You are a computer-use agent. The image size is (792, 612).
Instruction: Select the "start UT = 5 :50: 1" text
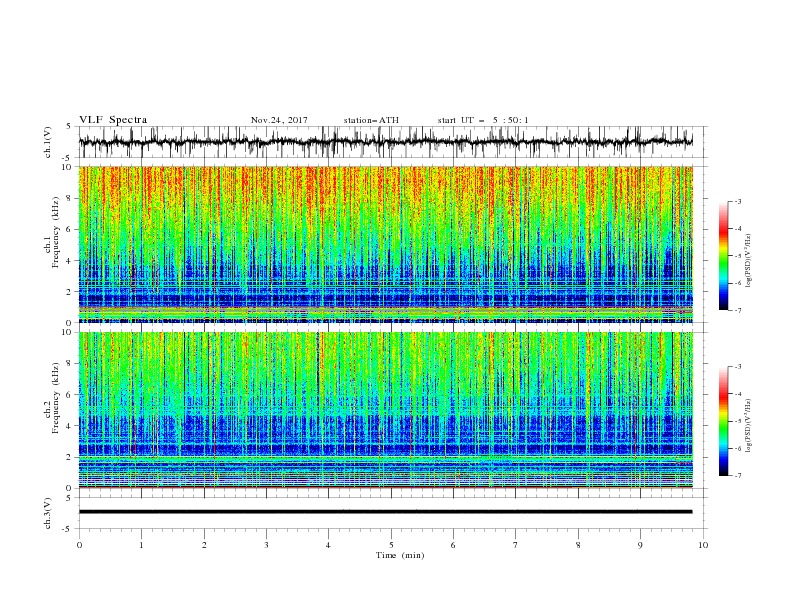[x=483, y=120]
